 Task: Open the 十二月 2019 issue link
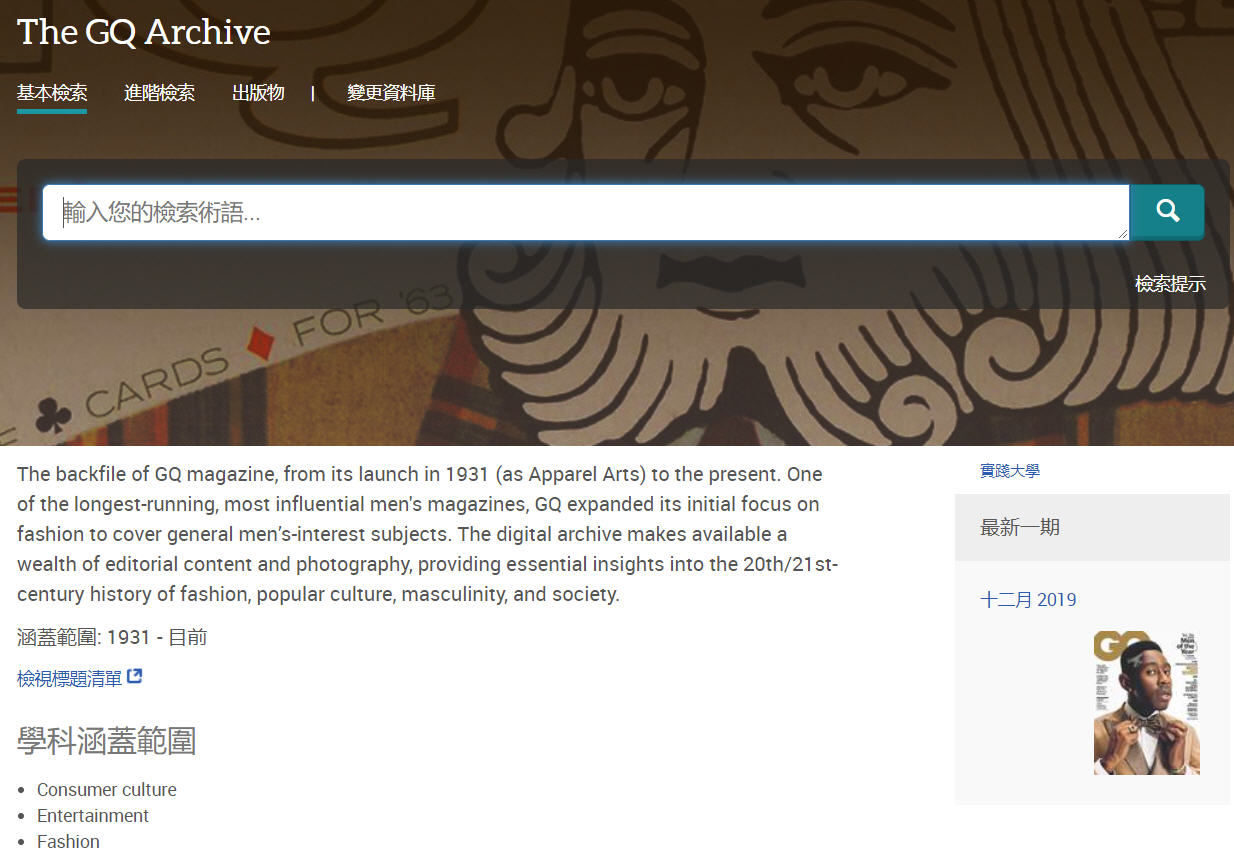pyautogui.click(x=1028, y=600)
